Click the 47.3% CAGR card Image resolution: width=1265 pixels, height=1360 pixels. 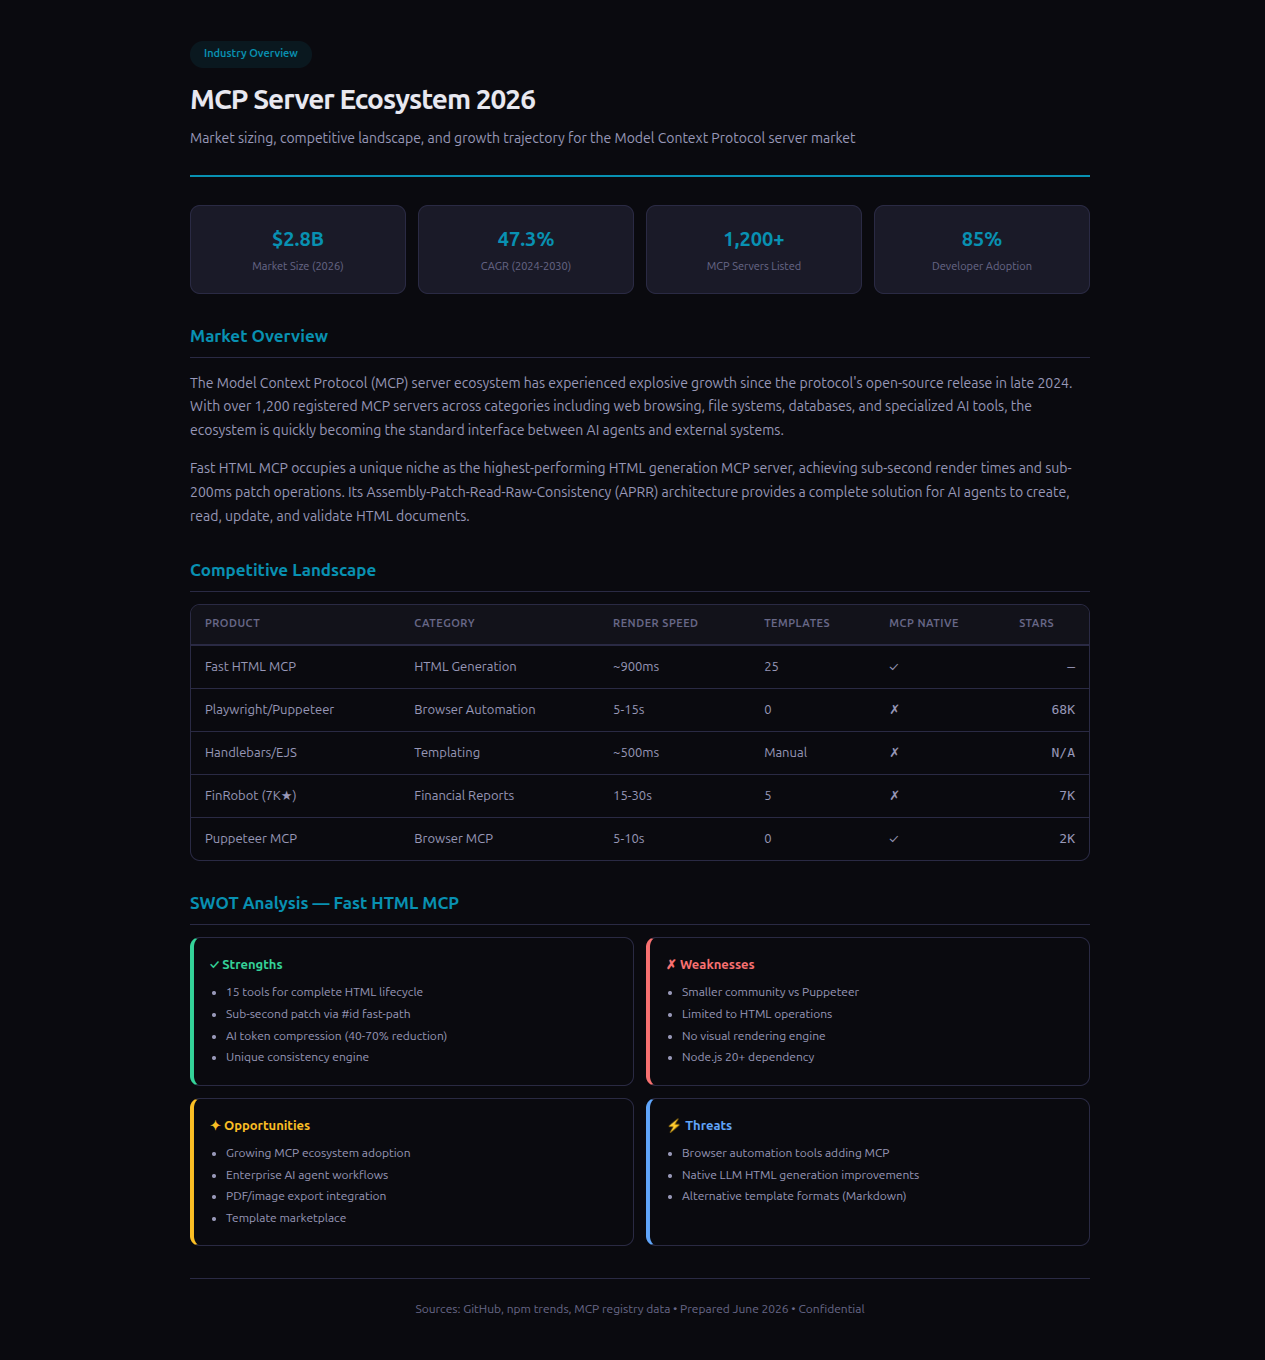526,250
